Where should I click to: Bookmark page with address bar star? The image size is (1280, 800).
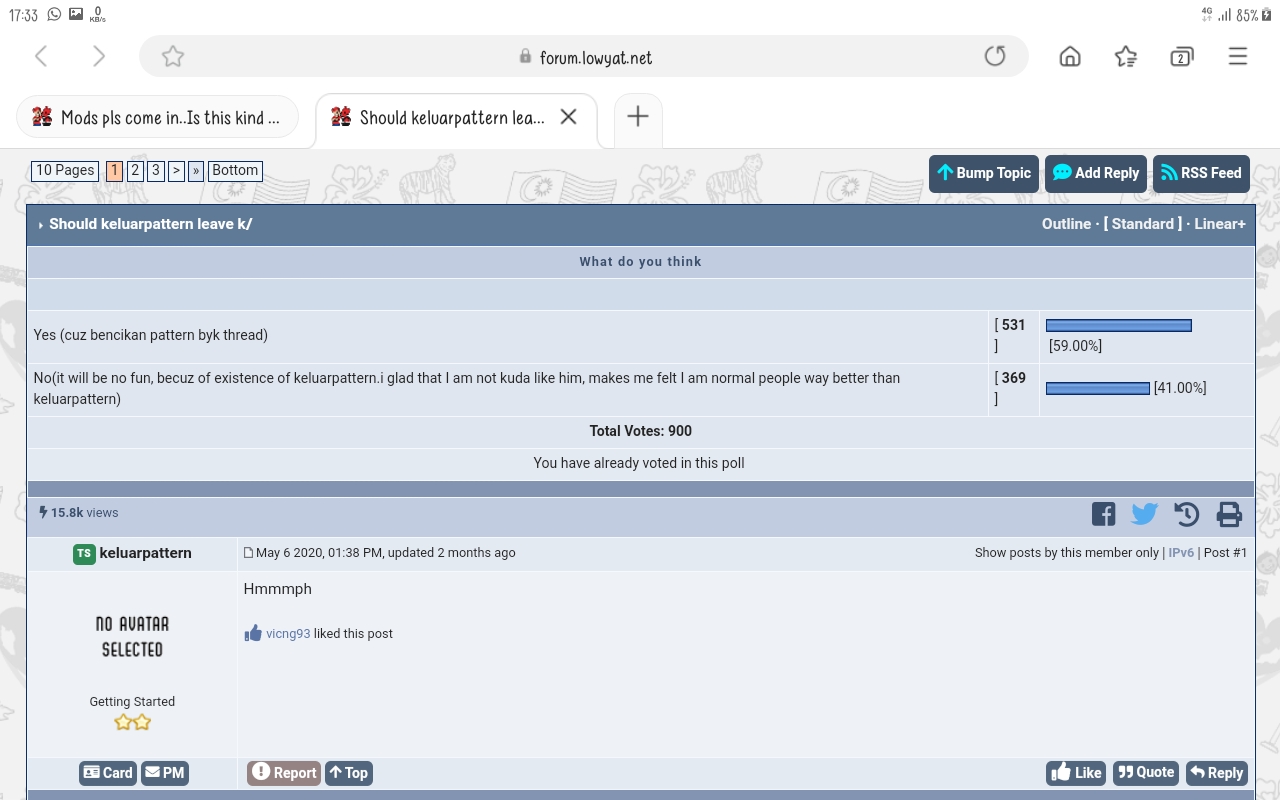coord(173,57)
